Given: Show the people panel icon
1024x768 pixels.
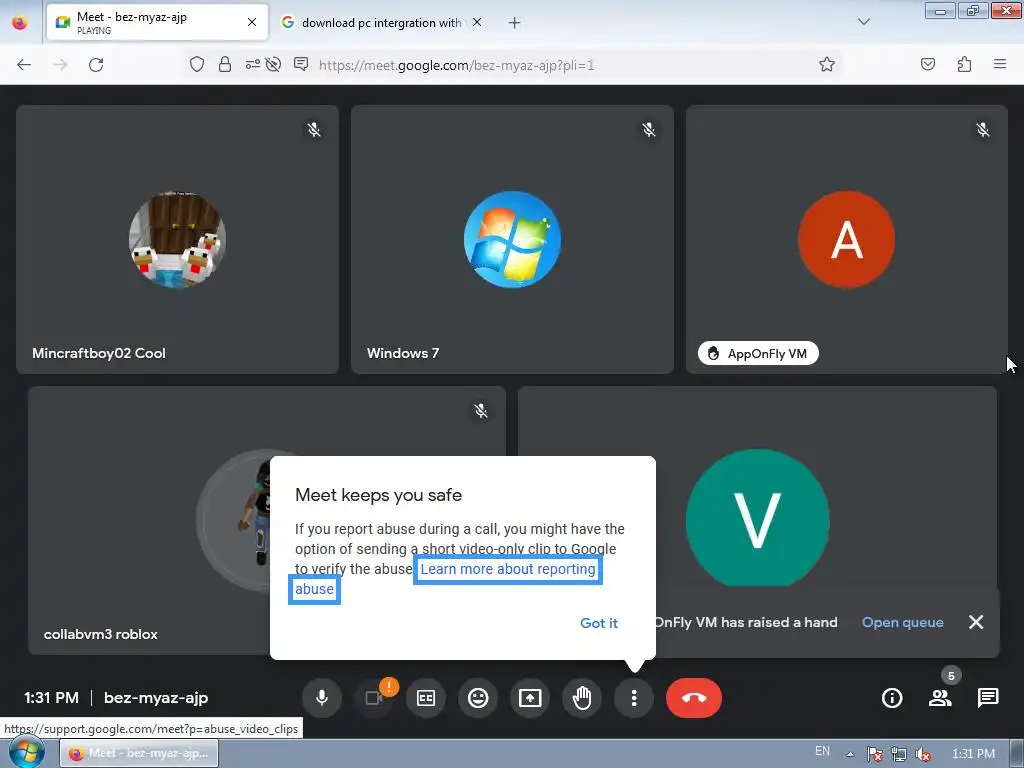Looking at the screenshot, I should pyautogui.click(x=940, y=698).
